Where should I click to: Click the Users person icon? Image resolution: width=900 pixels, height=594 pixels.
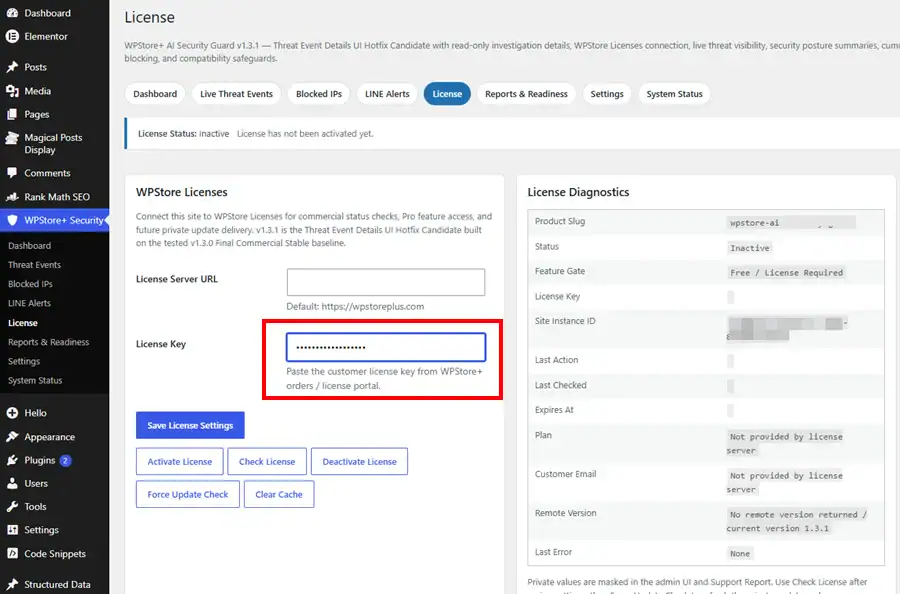point(12,483)
